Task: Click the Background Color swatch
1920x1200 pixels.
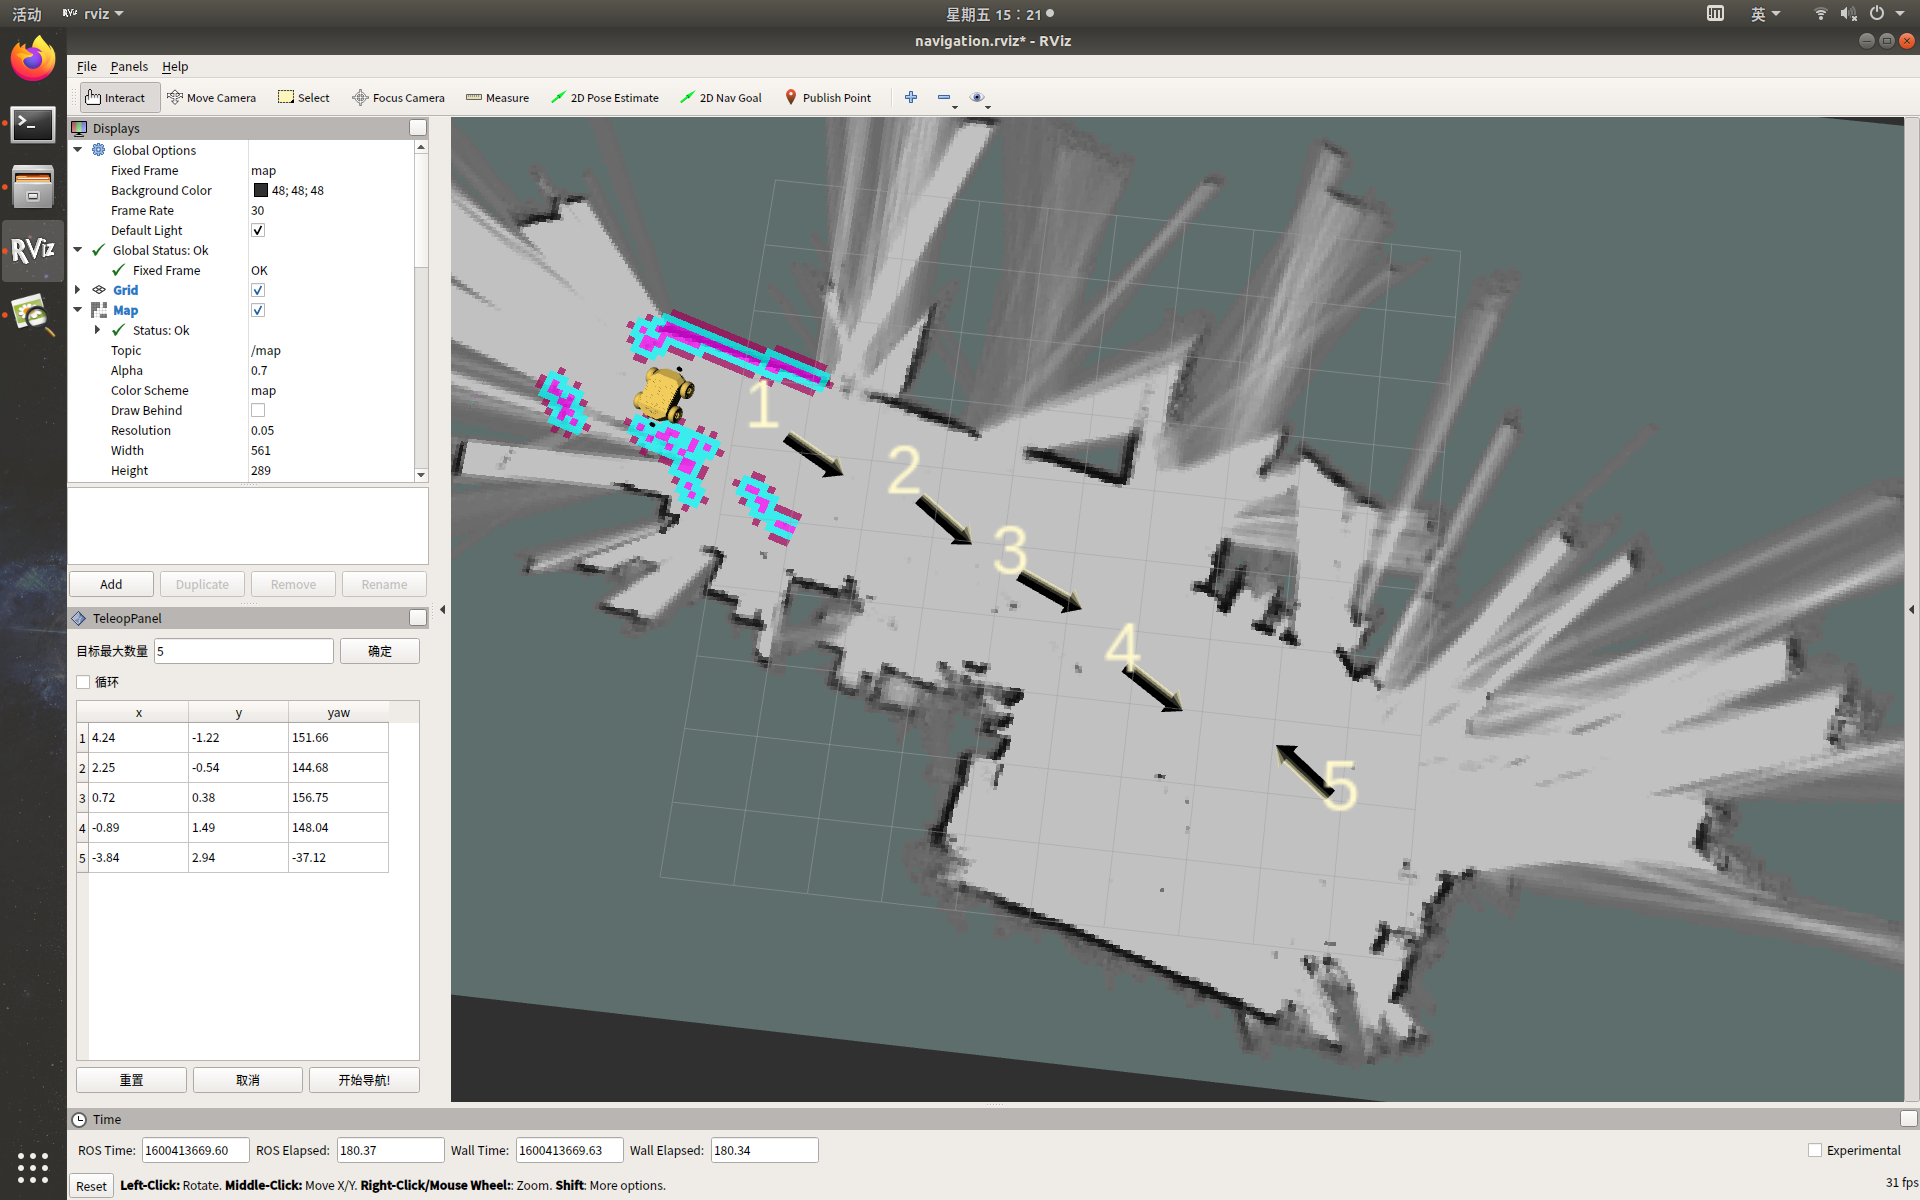Action: (x=261, y=191)
